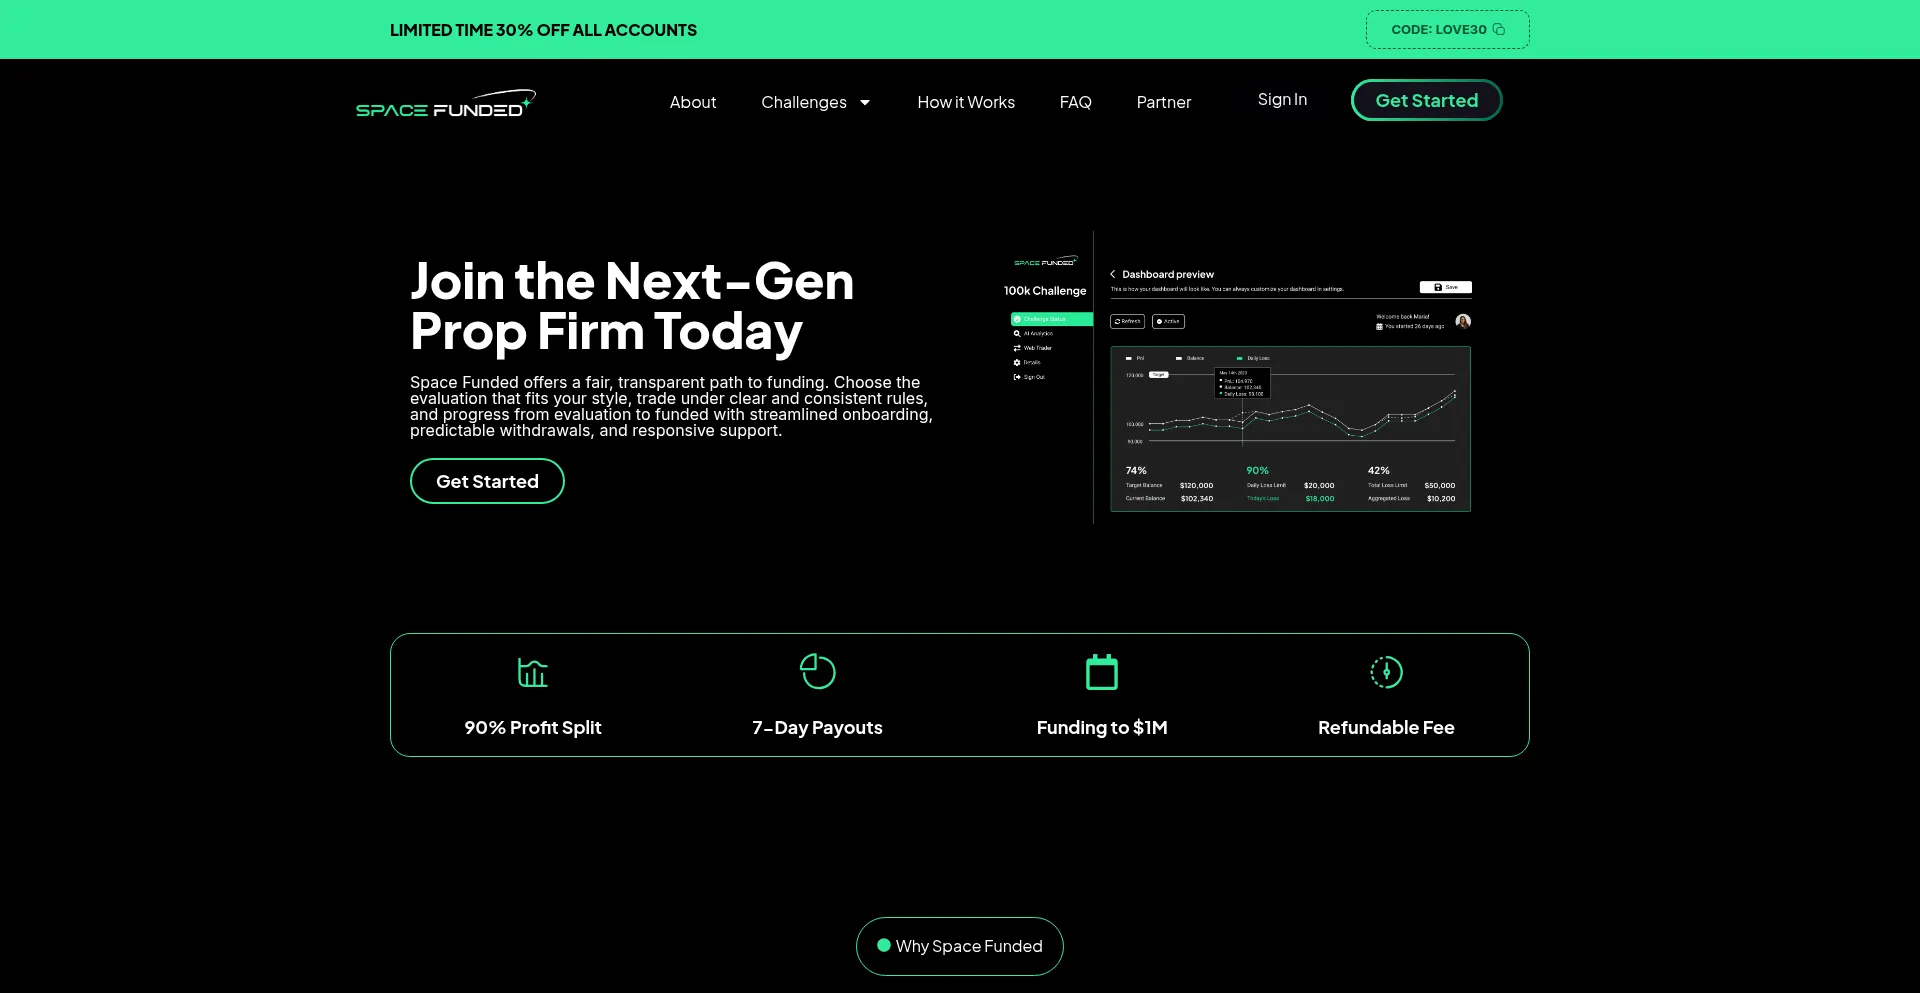Click the user avatar in dashboard preview
Image resolution: width=1920 pixels, height=993 pixels.
[1463, 321]
